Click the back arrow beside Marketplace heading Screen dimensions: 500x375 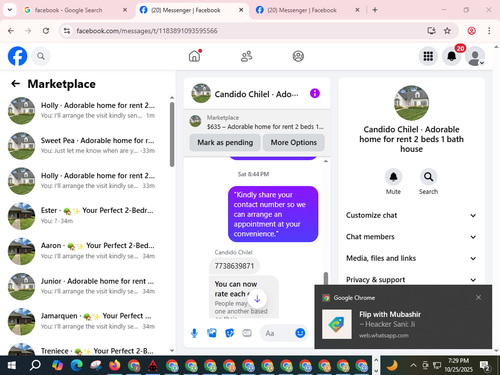click(16, 84)
